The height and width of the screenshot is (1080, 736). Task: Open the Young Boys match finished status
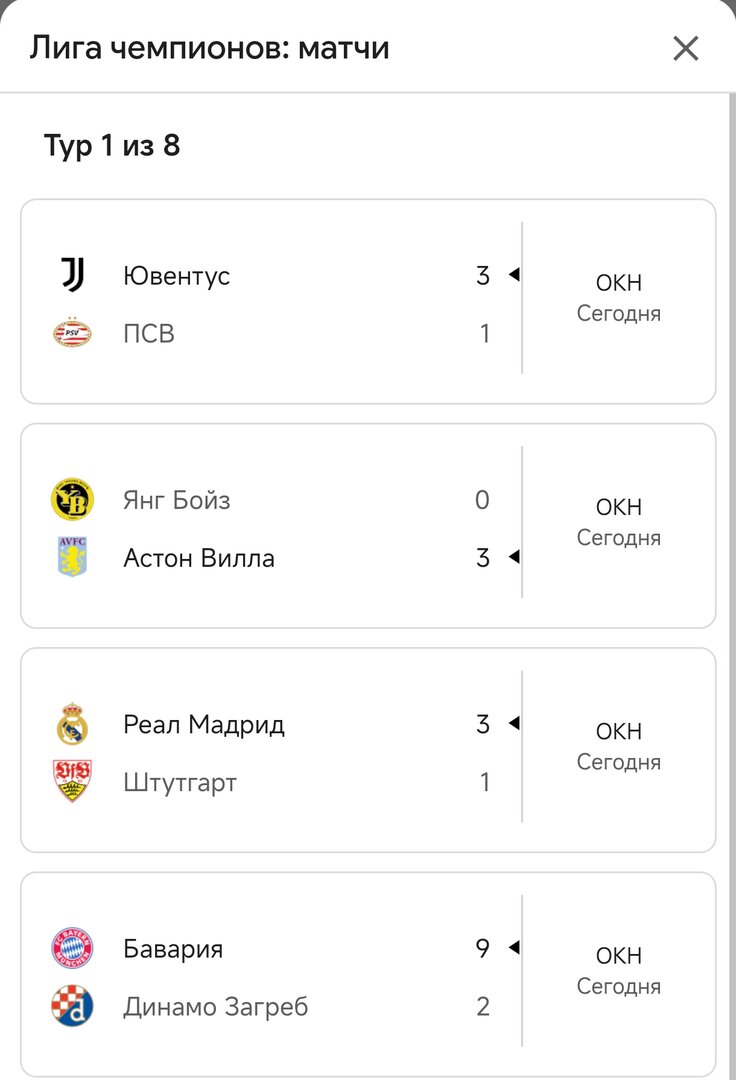pos(618,522)
